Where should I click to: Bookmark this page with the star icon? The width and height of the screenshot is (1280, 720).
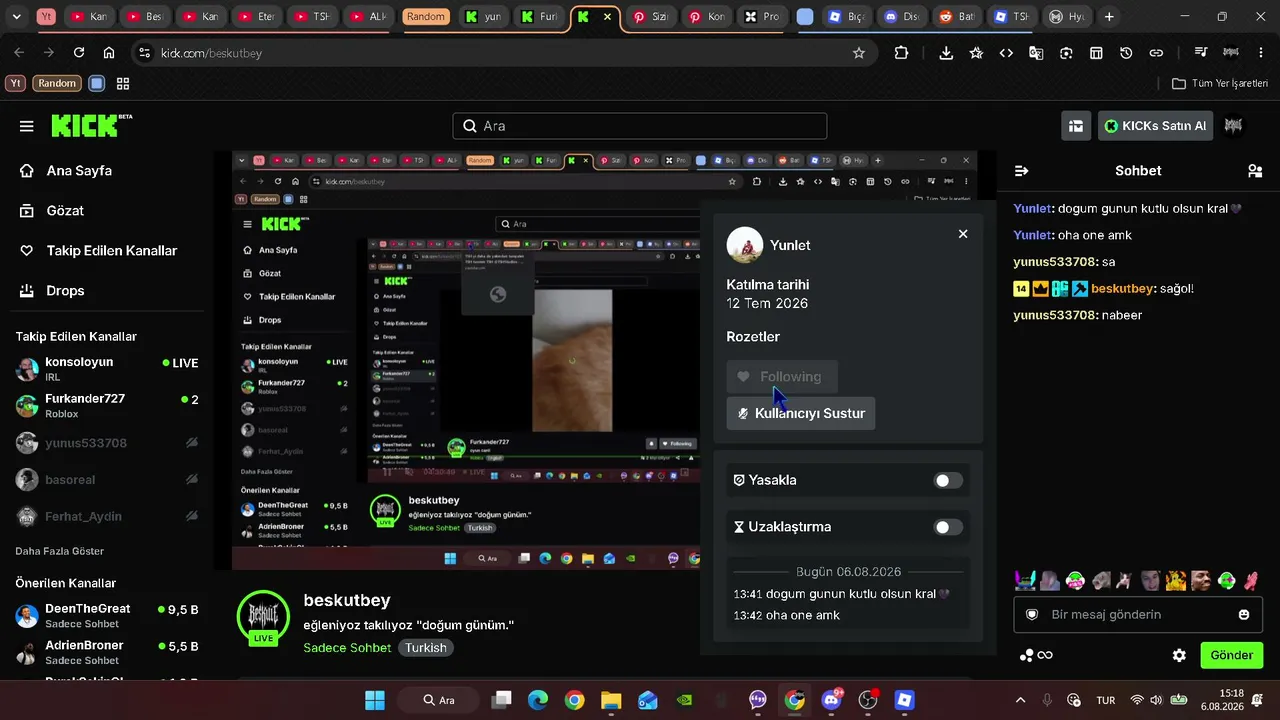click(x=859, y=53)
